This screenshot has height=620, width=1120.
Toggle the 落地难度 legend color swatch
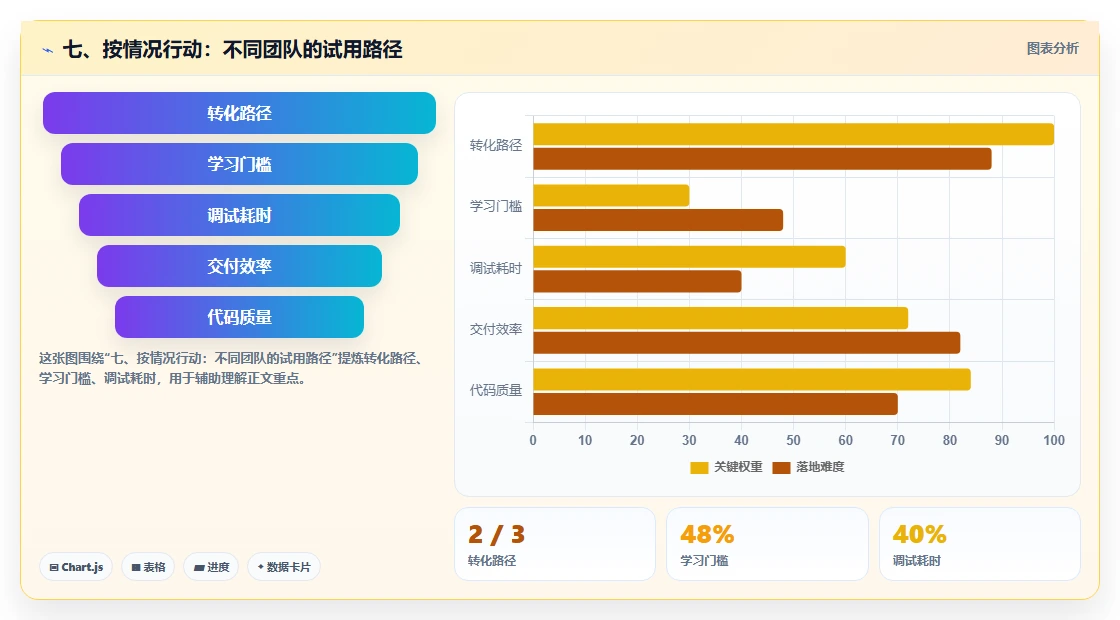pyautogui.click(x=781, y=467)
